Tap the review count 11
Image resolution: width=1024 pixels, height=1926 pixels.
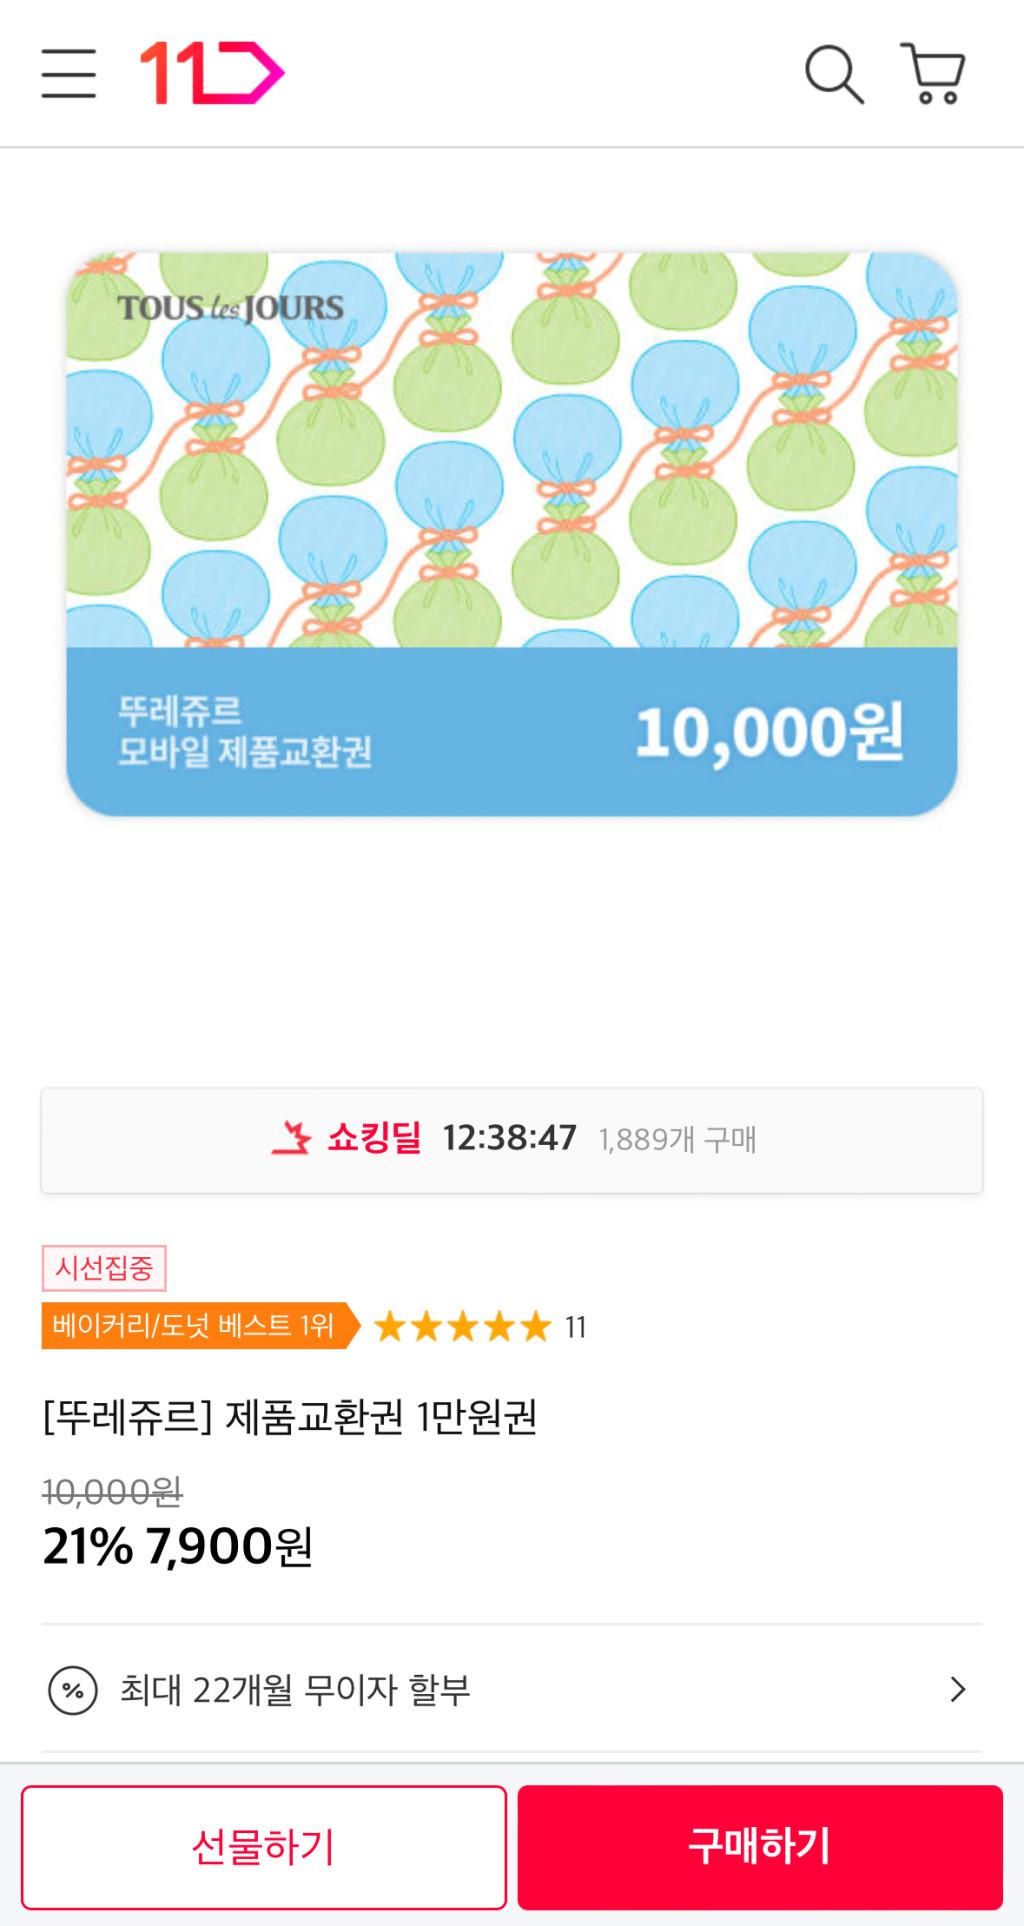coord(575,1327)
